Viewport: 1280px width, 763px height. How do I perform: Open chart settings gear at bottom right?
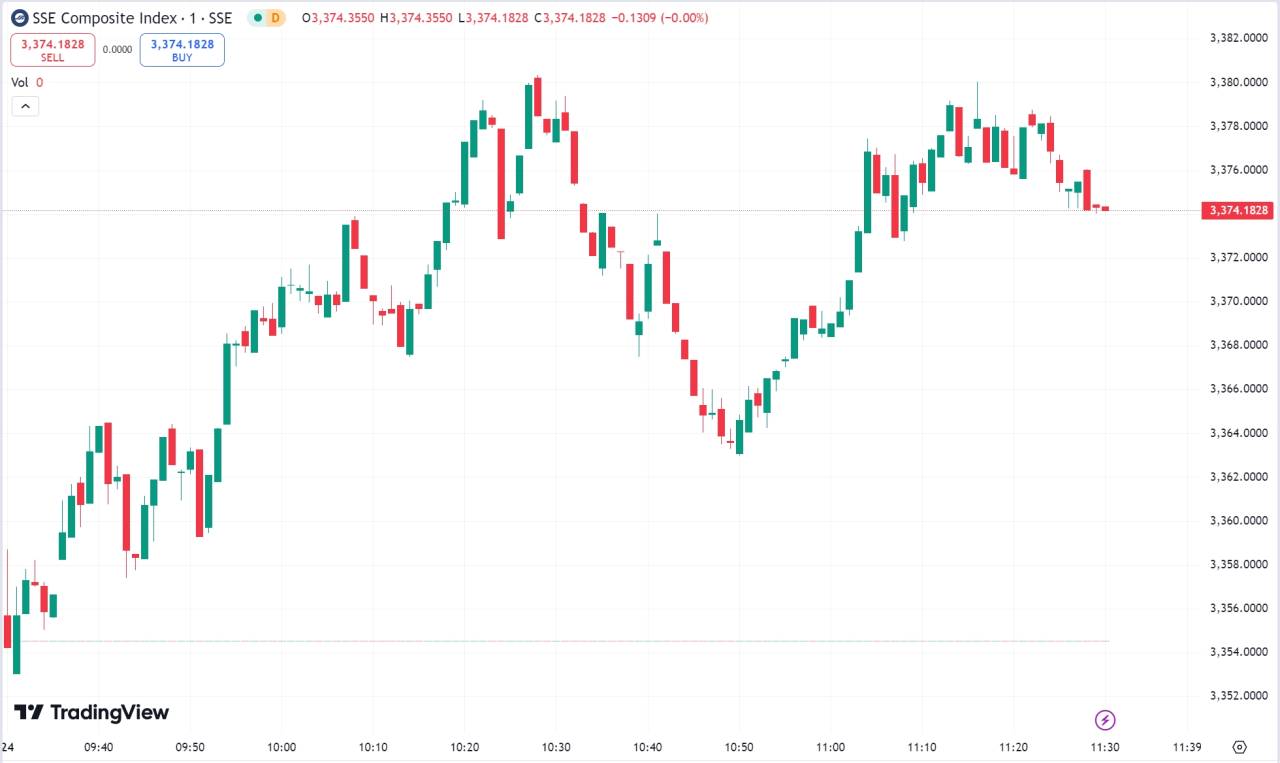(x=1240, y=746)
